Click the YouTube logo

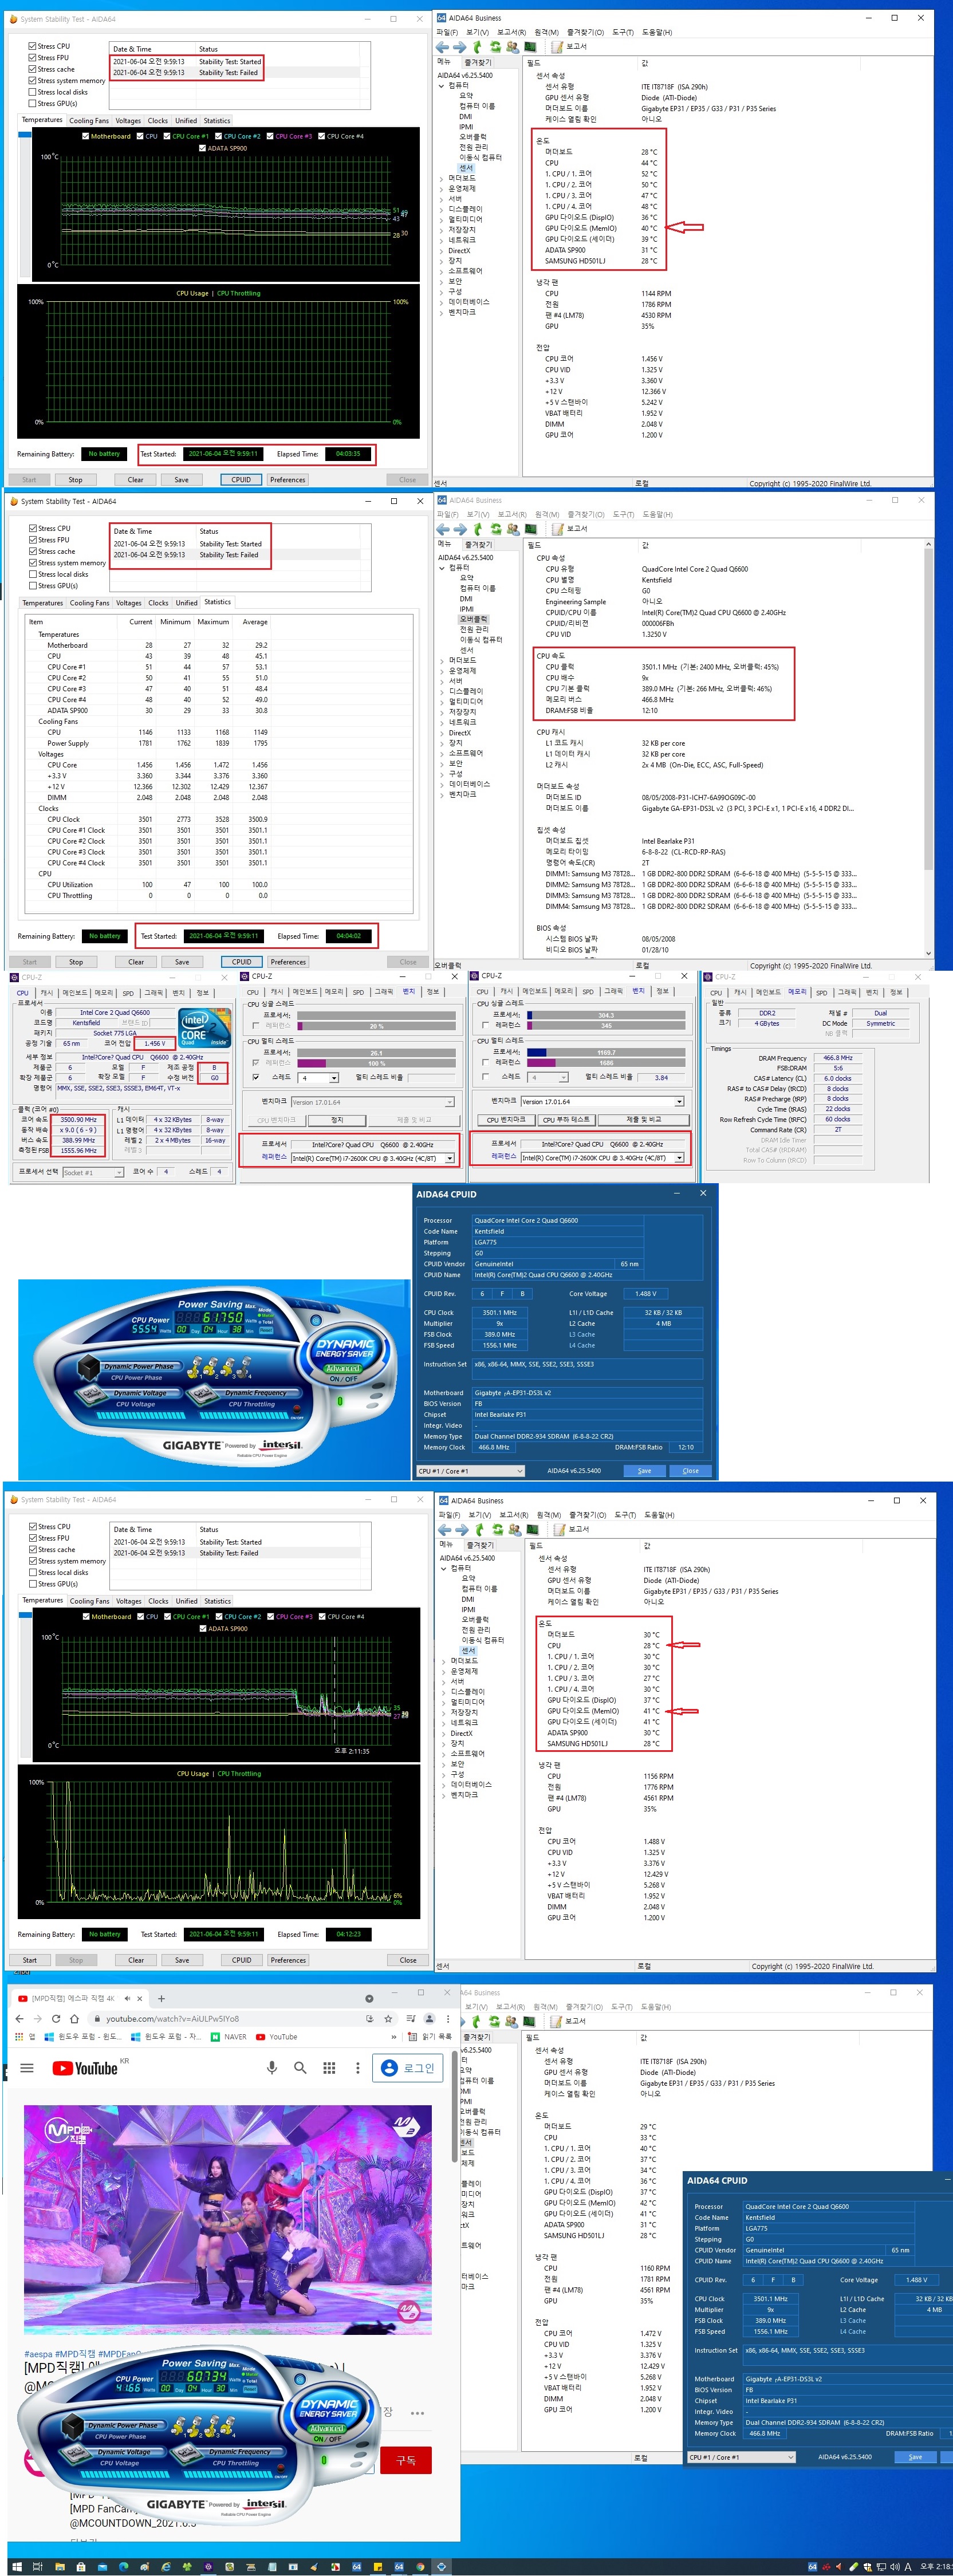[x=85, y=2068]
